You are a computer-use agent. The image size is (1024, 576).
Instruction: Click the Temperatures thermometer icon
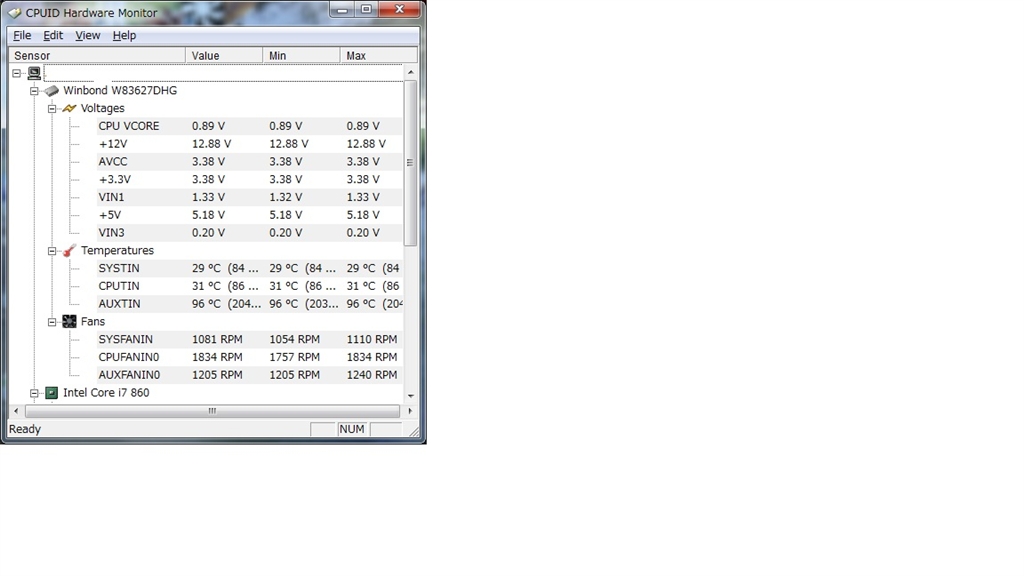coord(69,251)
